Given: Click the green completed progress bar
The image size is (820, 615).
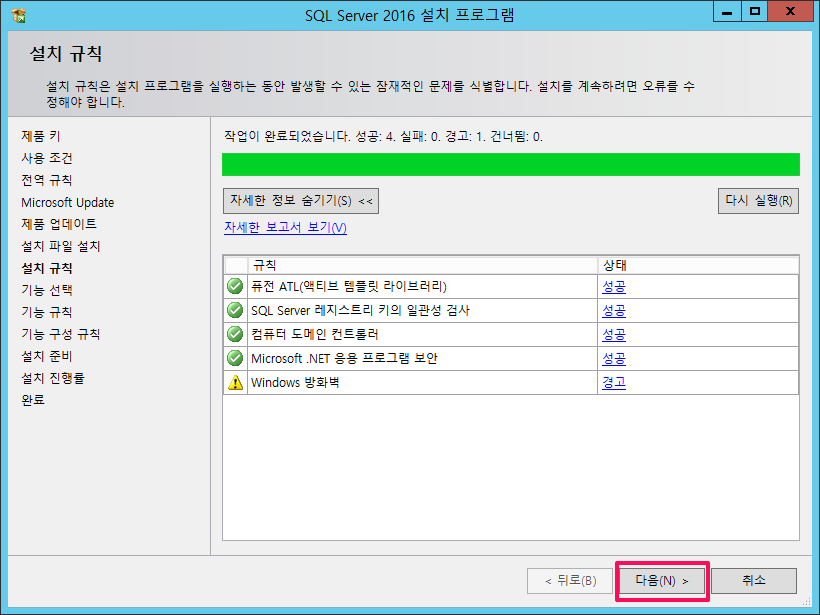Looking at the screenshot, I should tap(511, 164).
